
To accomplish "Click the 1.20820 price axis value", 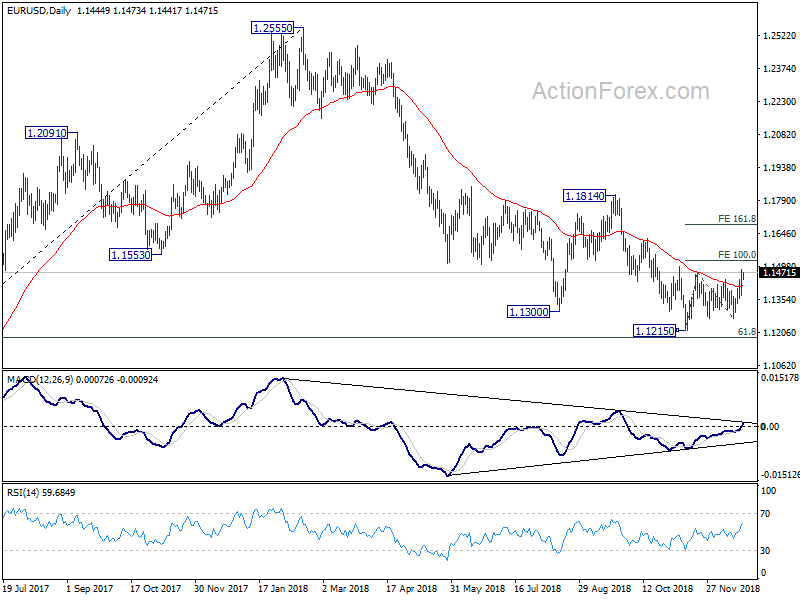I will point(779,135).
